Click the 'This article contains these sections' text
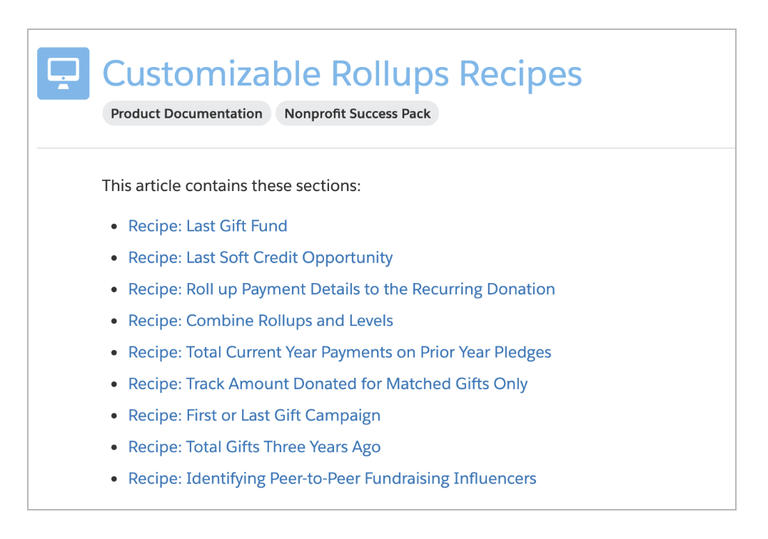The image size is (768, 539). pos(231,186)
